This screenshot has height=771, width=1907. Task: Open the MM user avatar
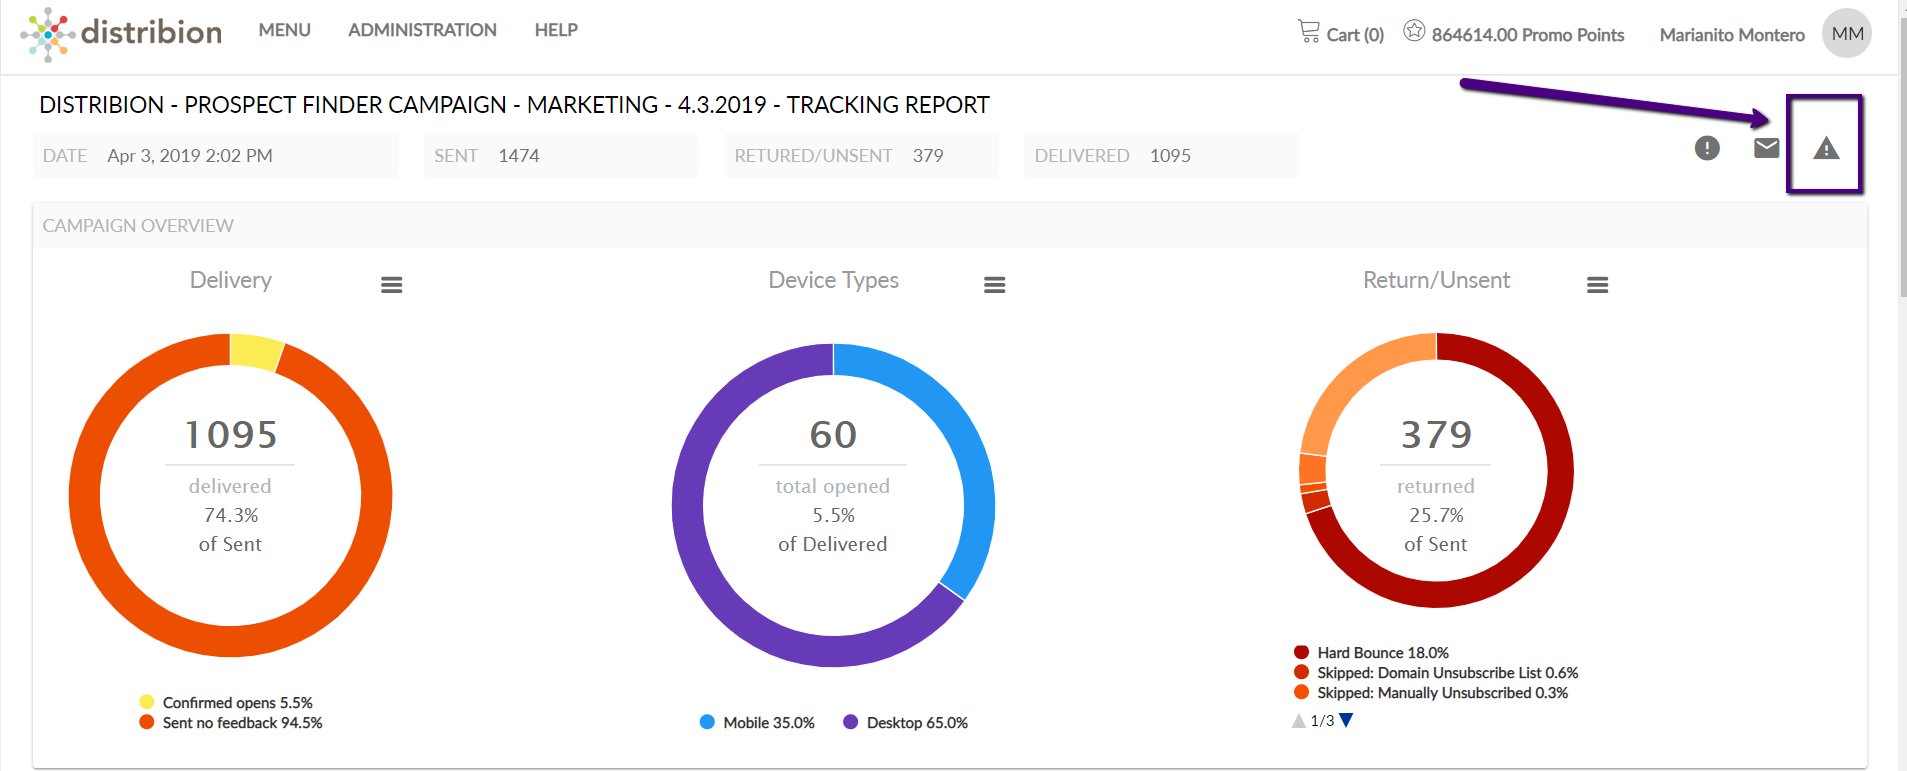1847,33
